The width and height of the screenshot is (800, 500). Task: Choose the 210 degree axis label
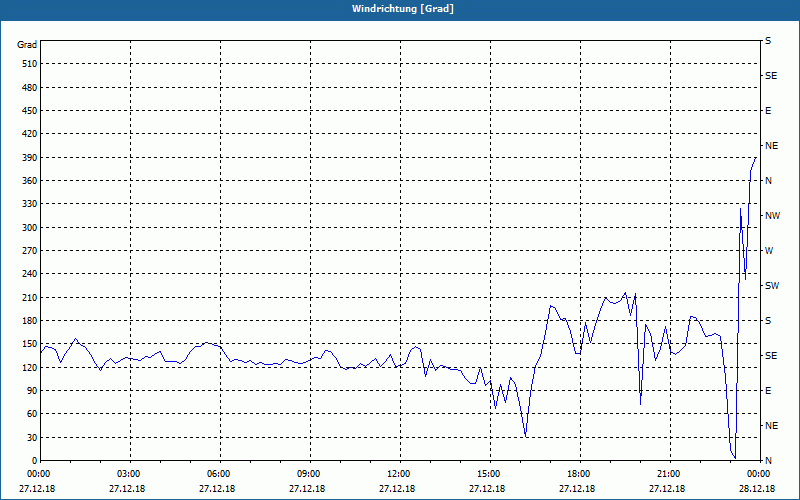(x=29, y=297)
